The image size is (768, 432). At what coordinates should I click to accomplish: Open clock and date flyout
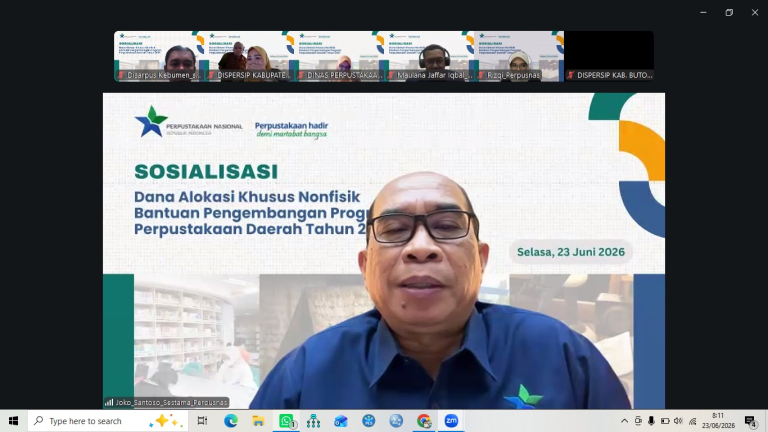(718, 421)
